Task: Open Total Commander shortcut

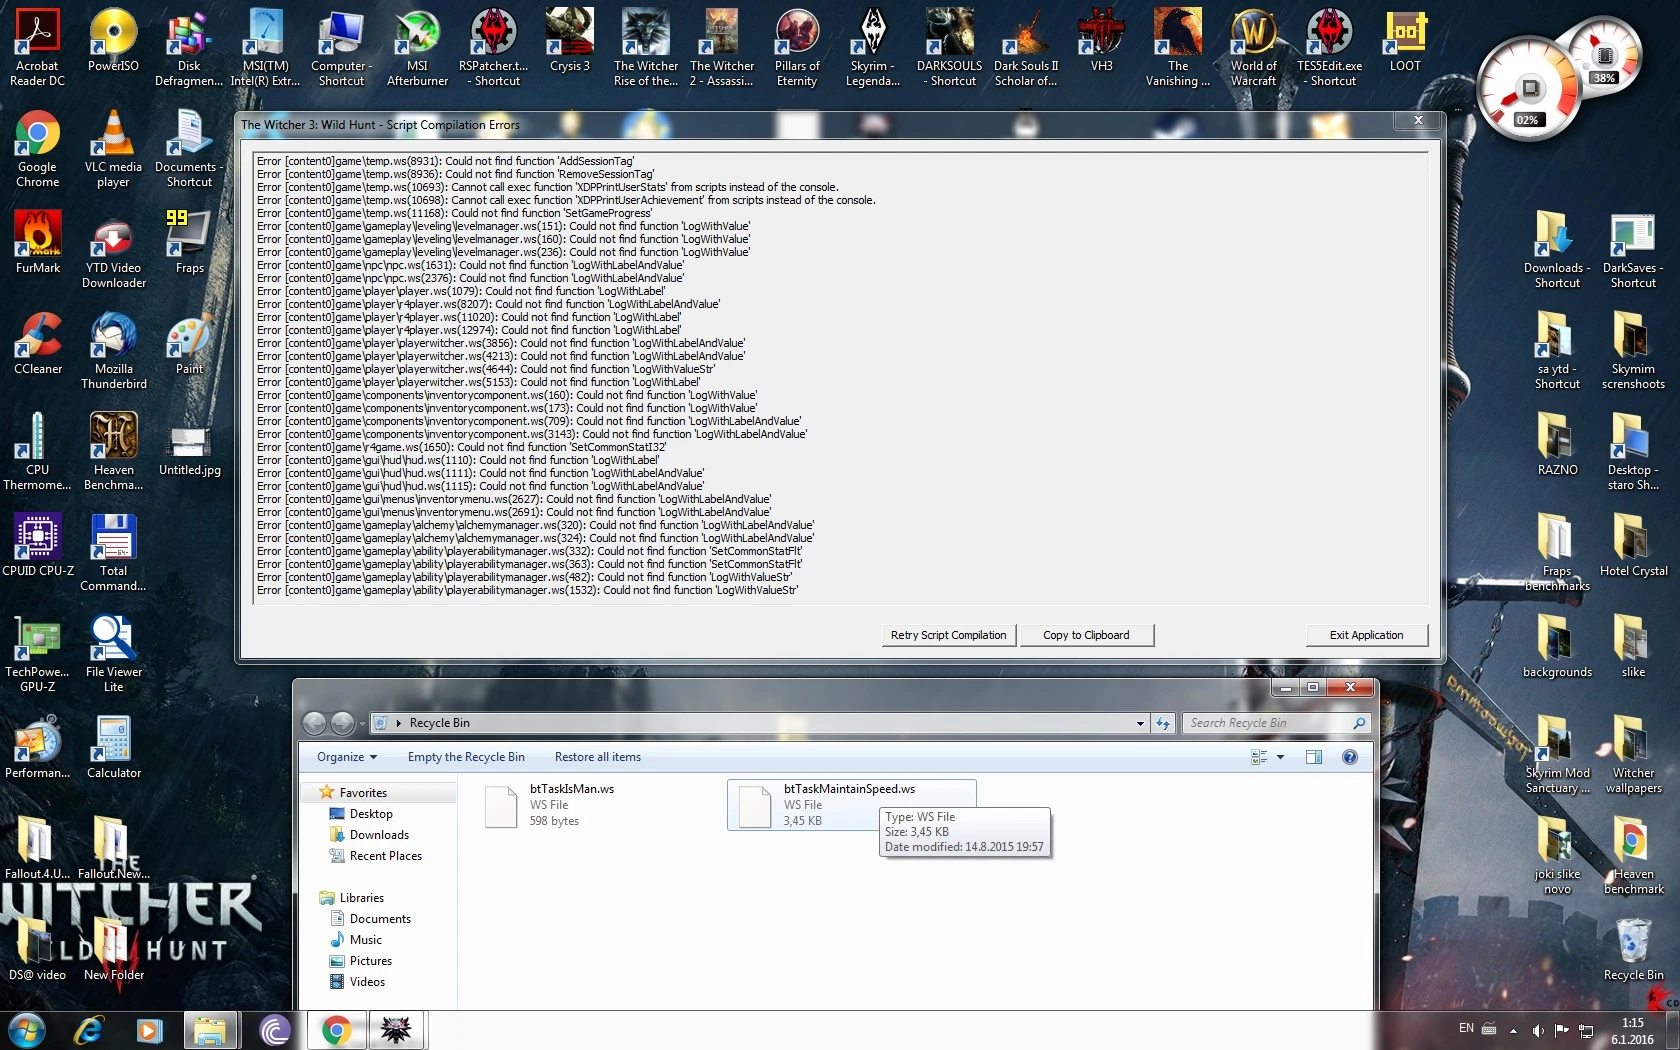Action: click(113, 552)
